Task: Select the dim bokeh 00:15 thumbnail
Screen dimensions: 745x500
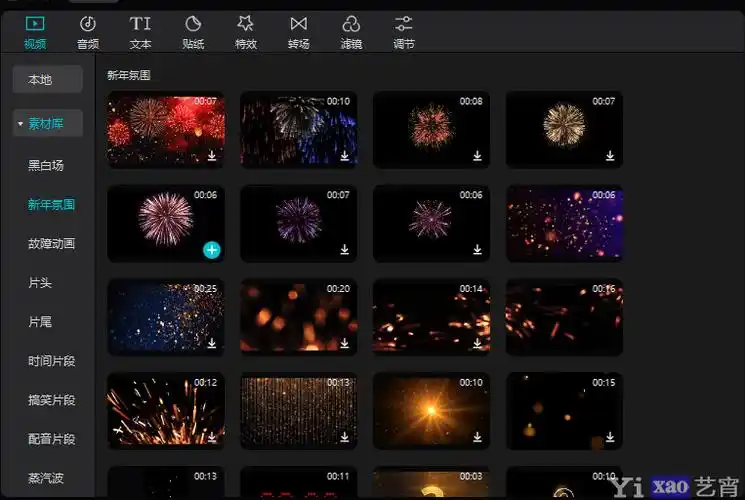Action: point(564,411)
